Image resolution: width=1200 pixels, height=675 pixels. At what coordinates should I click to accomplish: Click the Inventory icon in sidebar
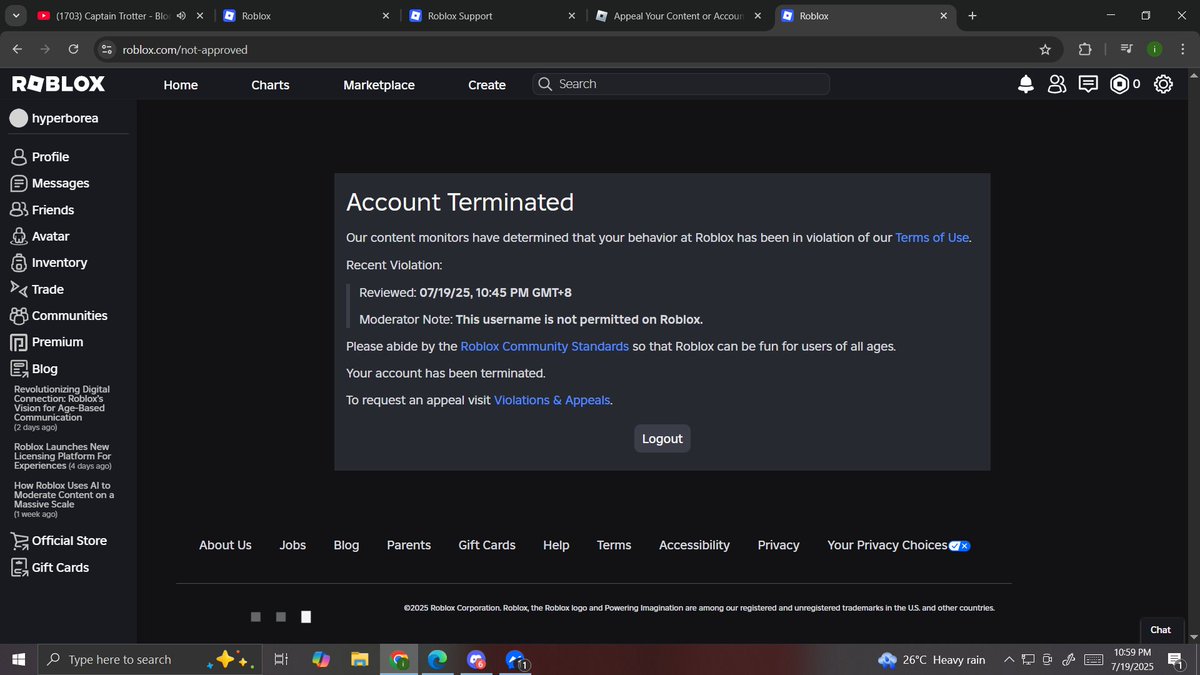[x=18, y=263]
